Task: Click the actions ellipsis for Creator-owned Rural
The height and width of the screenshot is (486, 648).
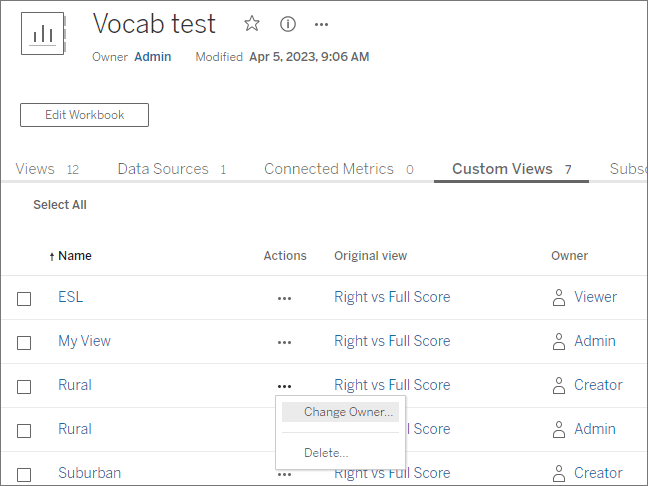Action: tap(285, 386)
